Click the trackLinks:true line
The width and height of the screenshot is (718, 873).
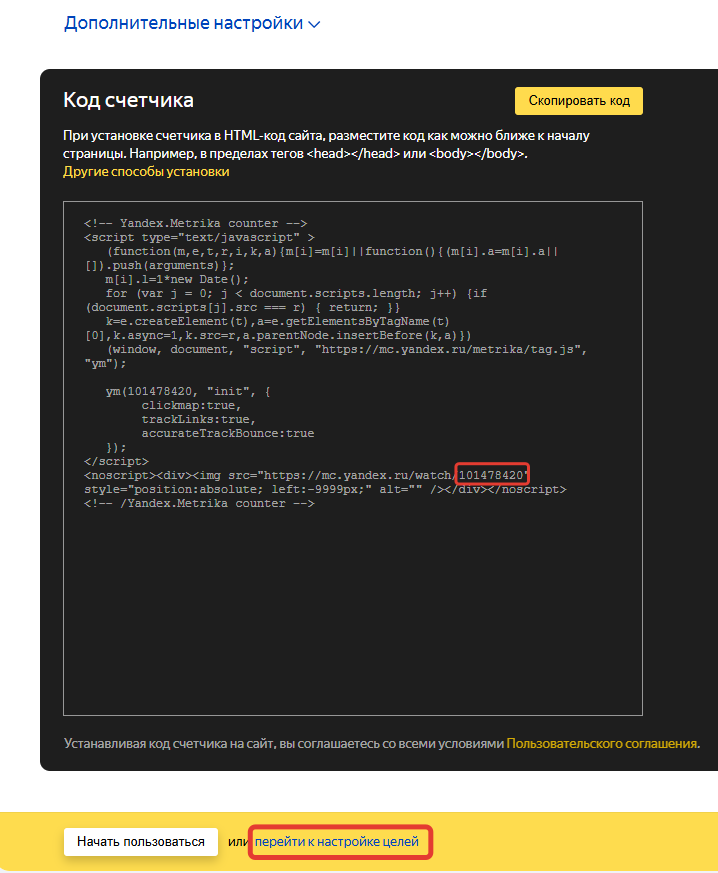[198, 419]
